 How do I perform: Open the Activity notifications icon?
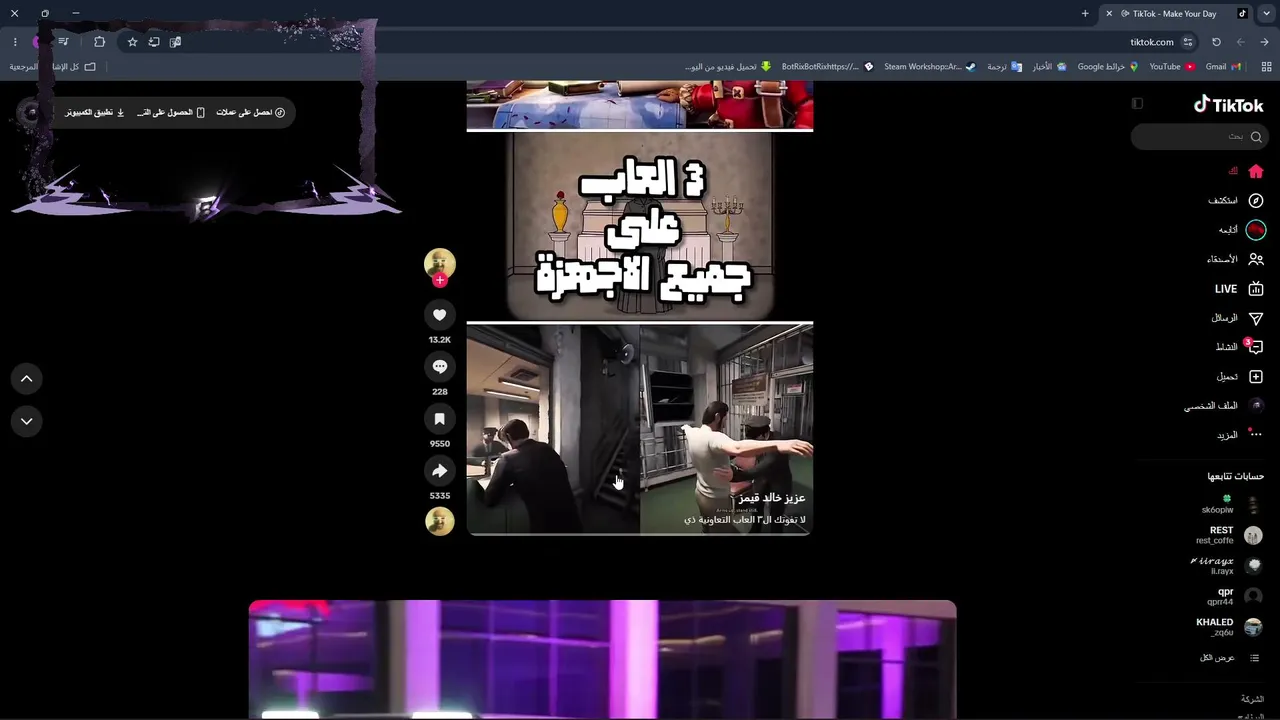1255,347
